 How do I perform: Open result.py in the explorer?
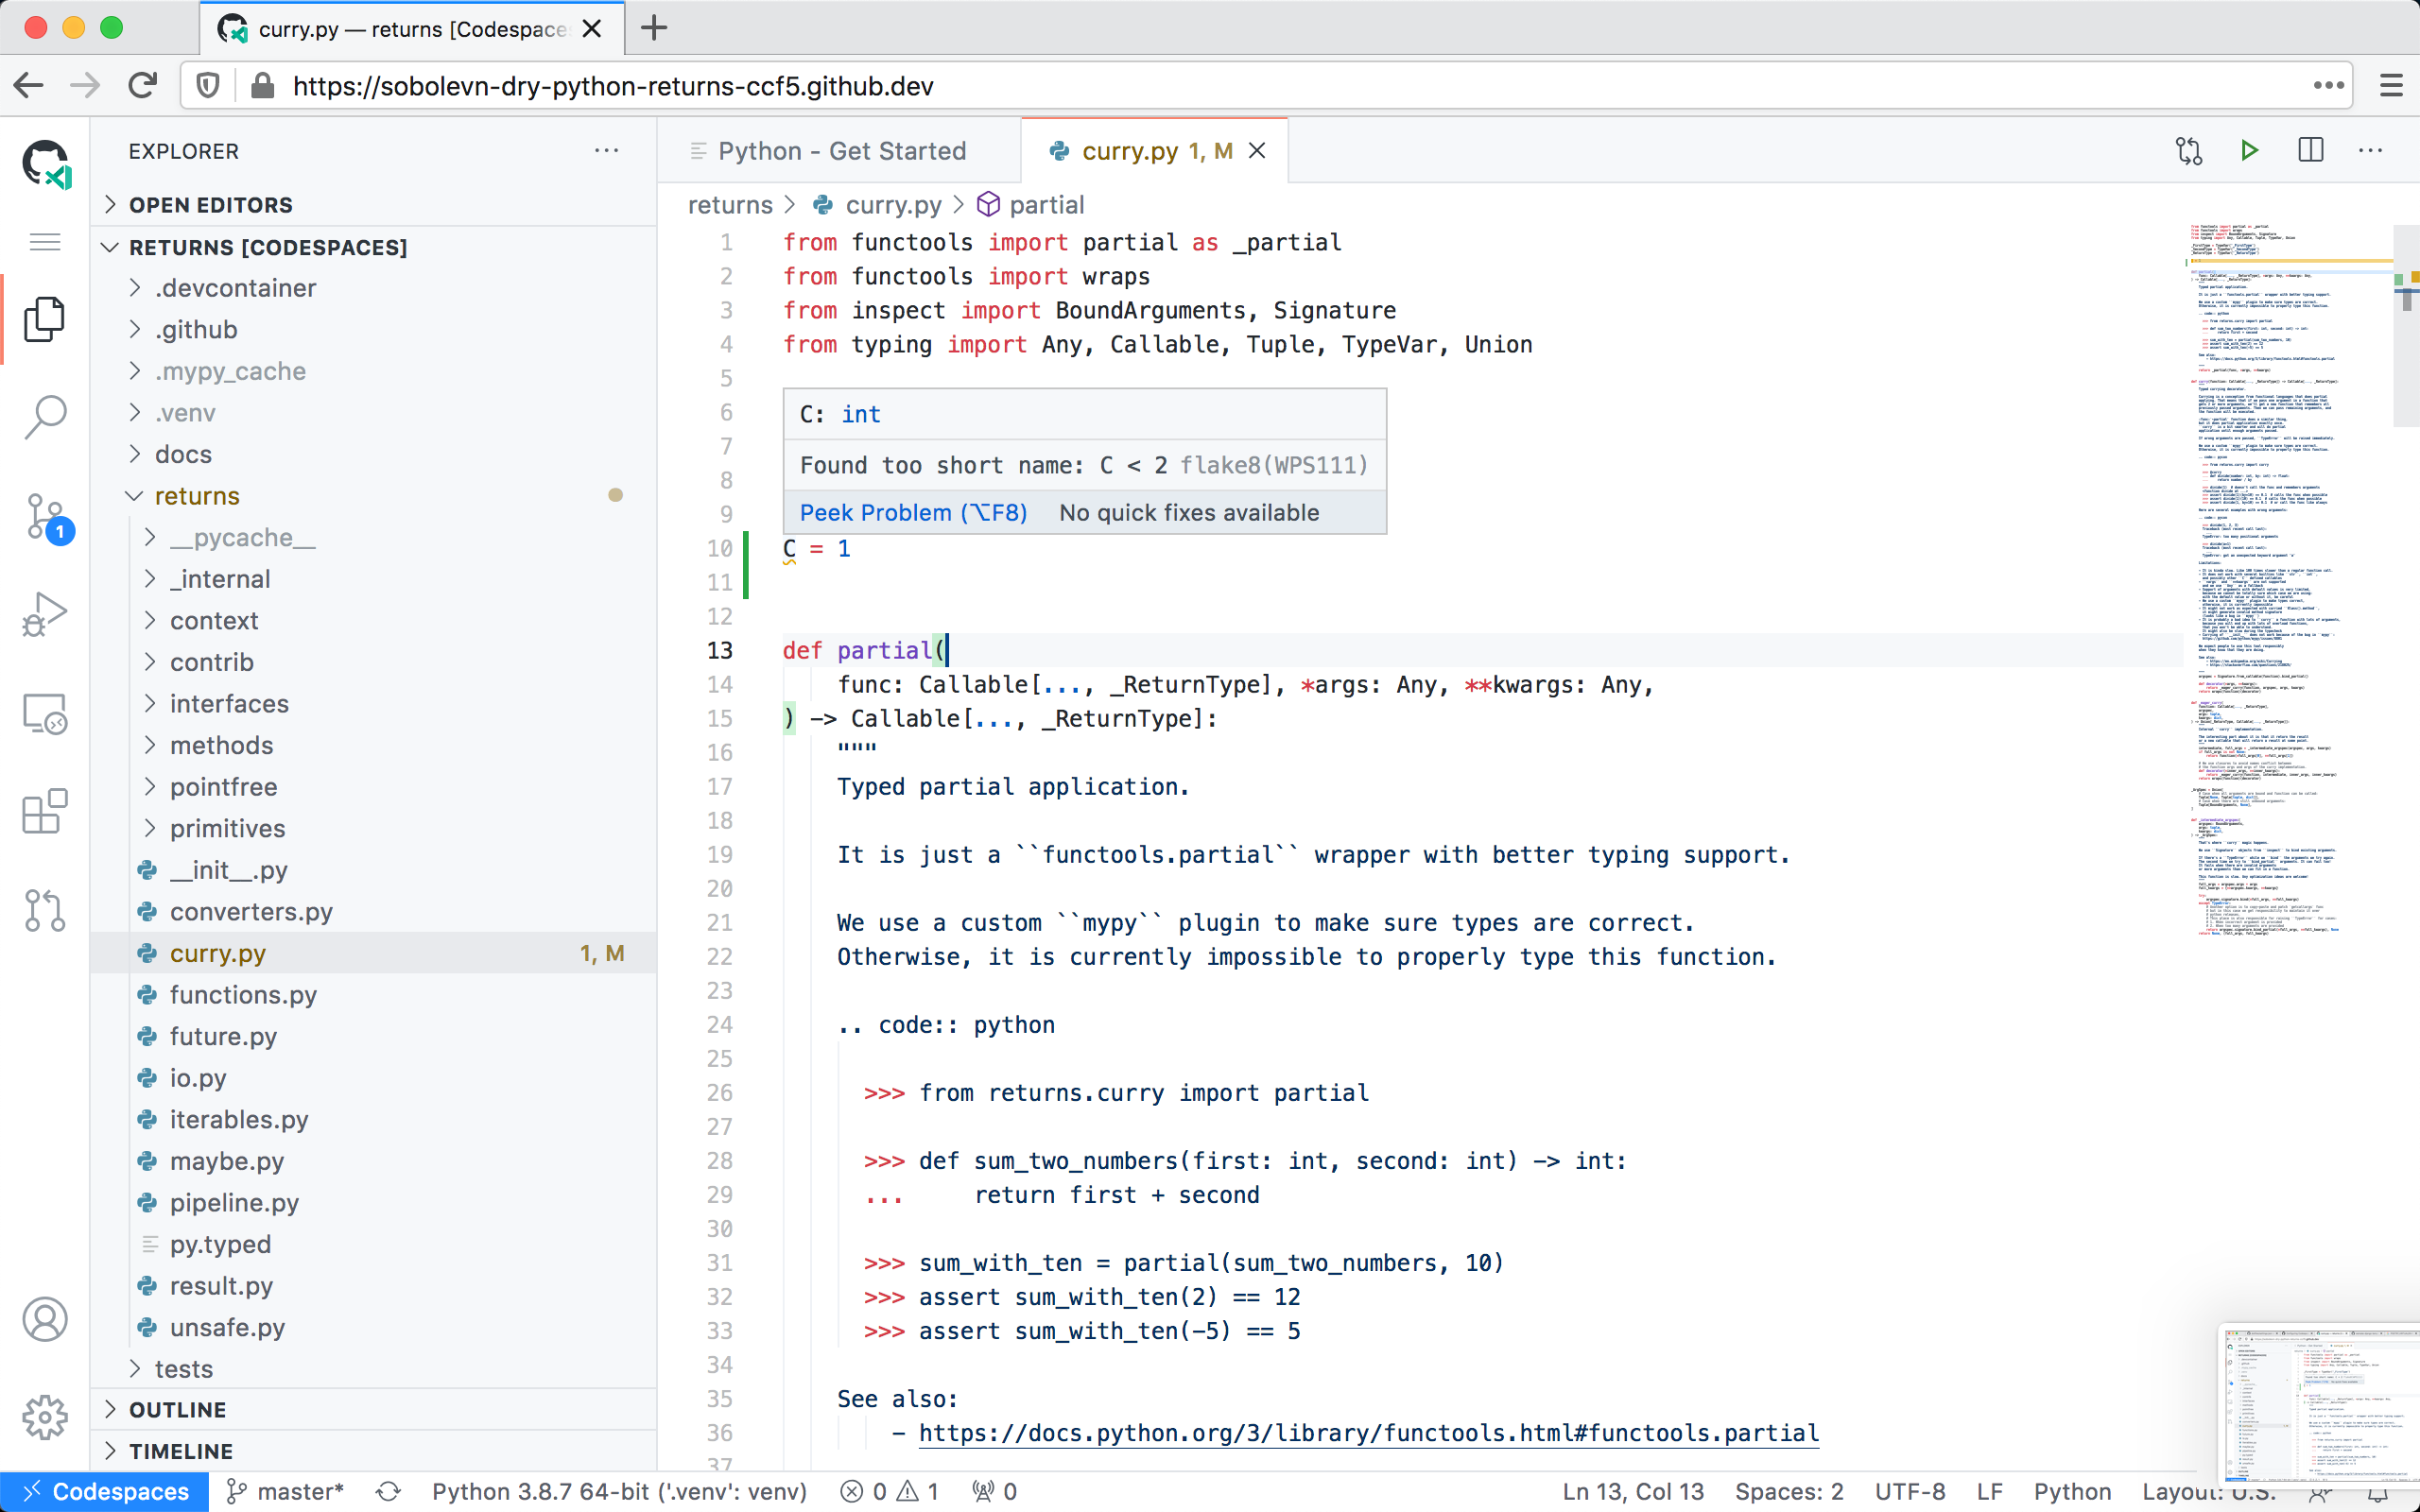372,1285
